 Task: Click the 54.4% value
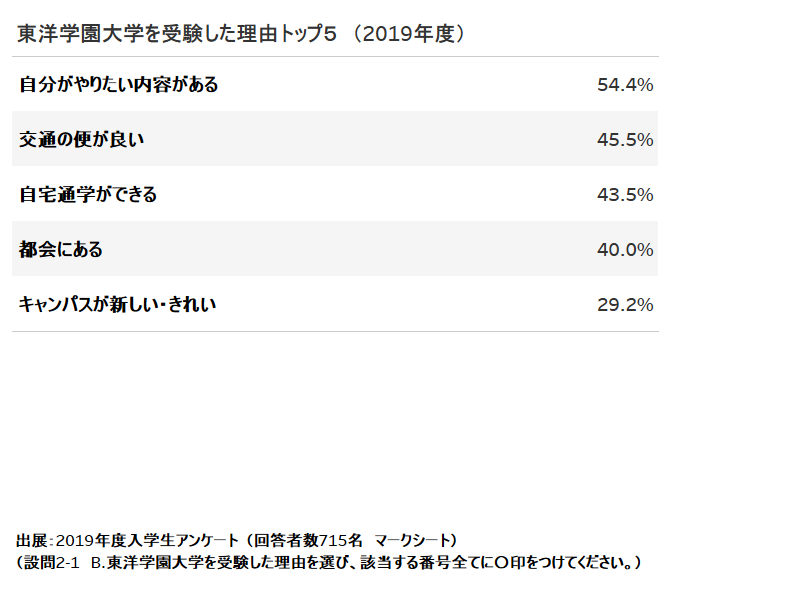pyautogui.click(x=625, y=85)
